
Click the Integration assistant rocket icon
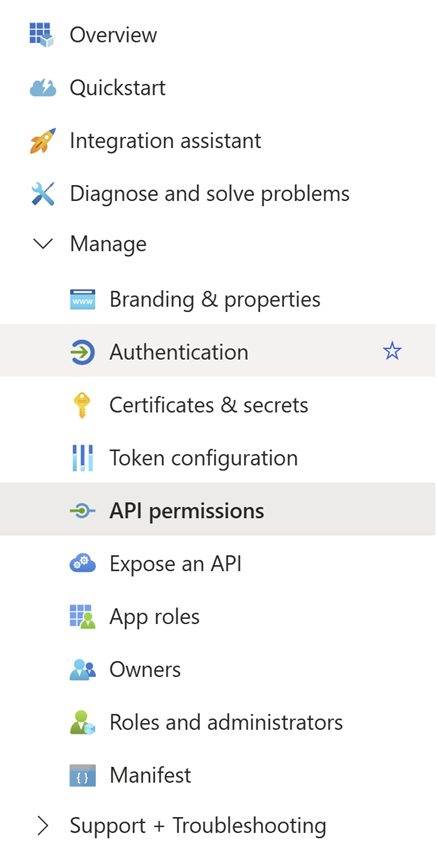click(42, 141)
